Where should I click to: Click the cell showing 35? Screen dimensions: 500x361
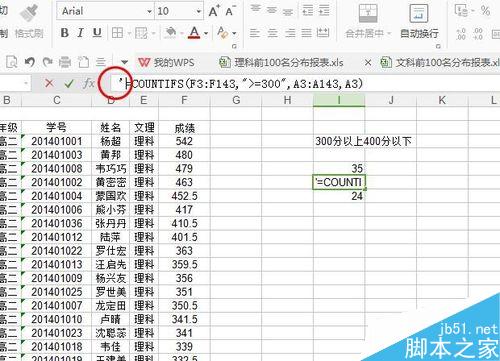point(339,169)
